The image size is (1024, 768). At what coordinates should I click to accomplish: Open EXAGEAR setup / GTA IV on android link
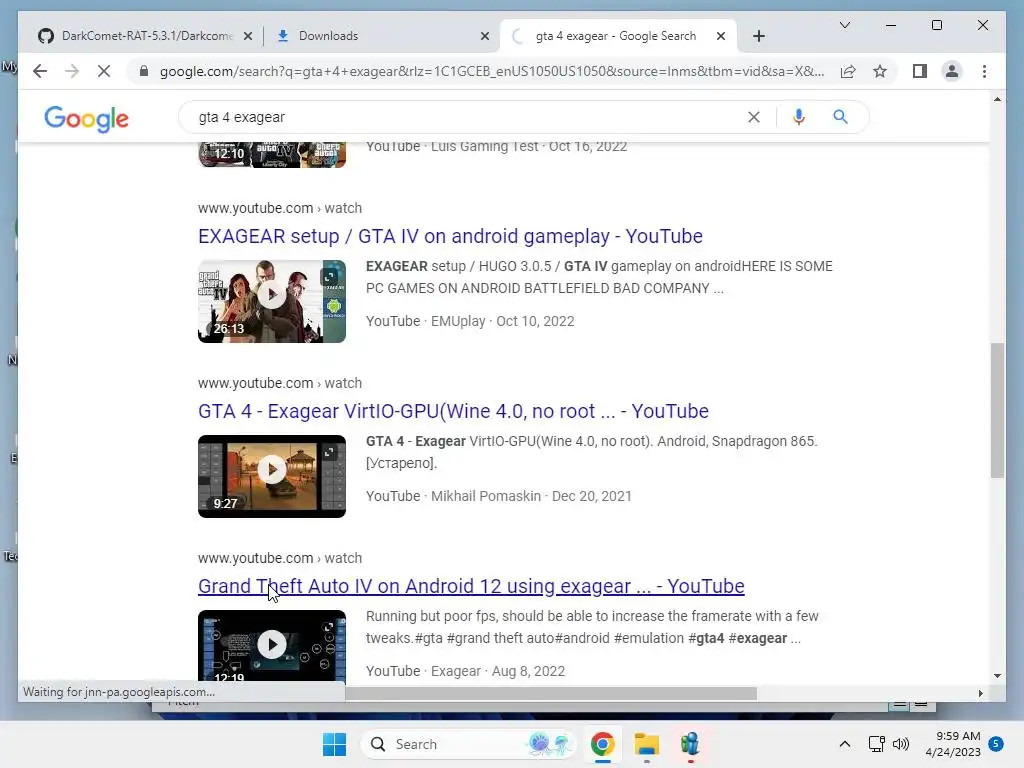pyautogui.click(x=450, y=236)
